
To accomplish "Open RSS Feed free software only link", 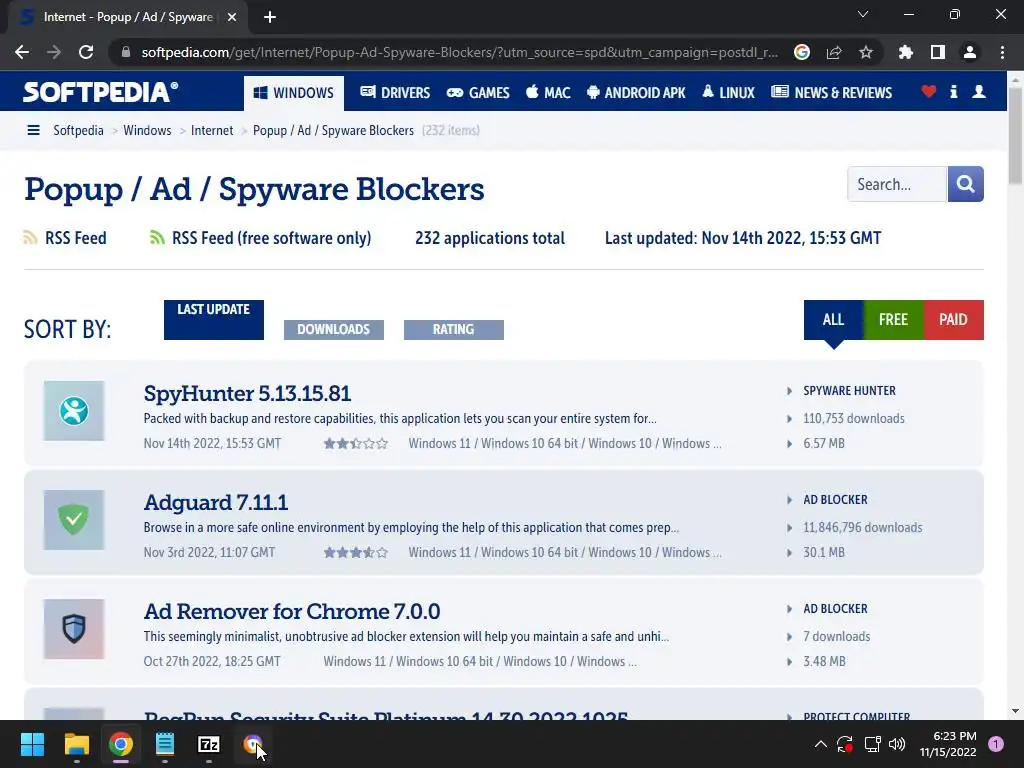I will click(x=272, y=238).
